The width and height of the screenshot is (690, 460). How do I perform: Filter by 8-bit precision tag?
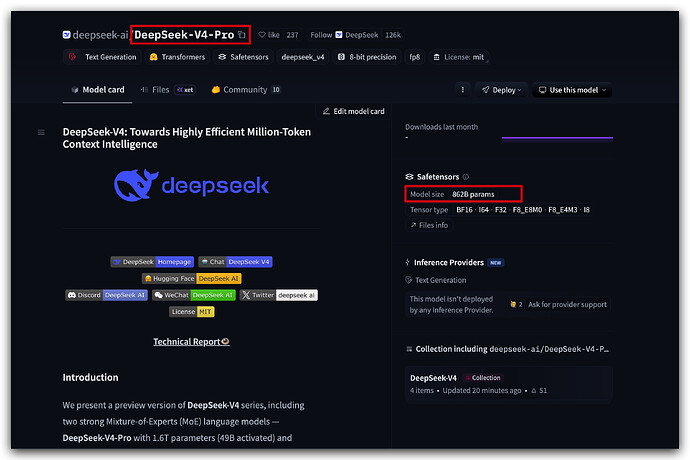click(367, 57)
